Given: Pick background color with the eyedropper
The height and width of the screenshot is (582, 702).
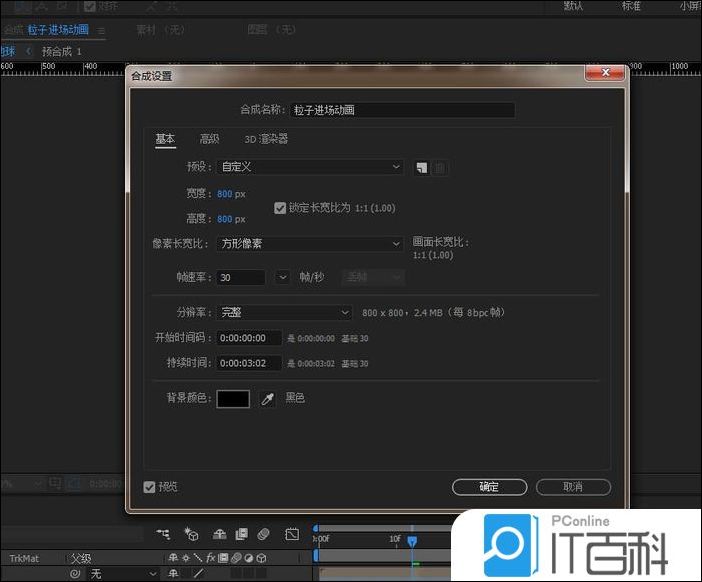Looking at the screenshot, I should (x=267, y=398).
